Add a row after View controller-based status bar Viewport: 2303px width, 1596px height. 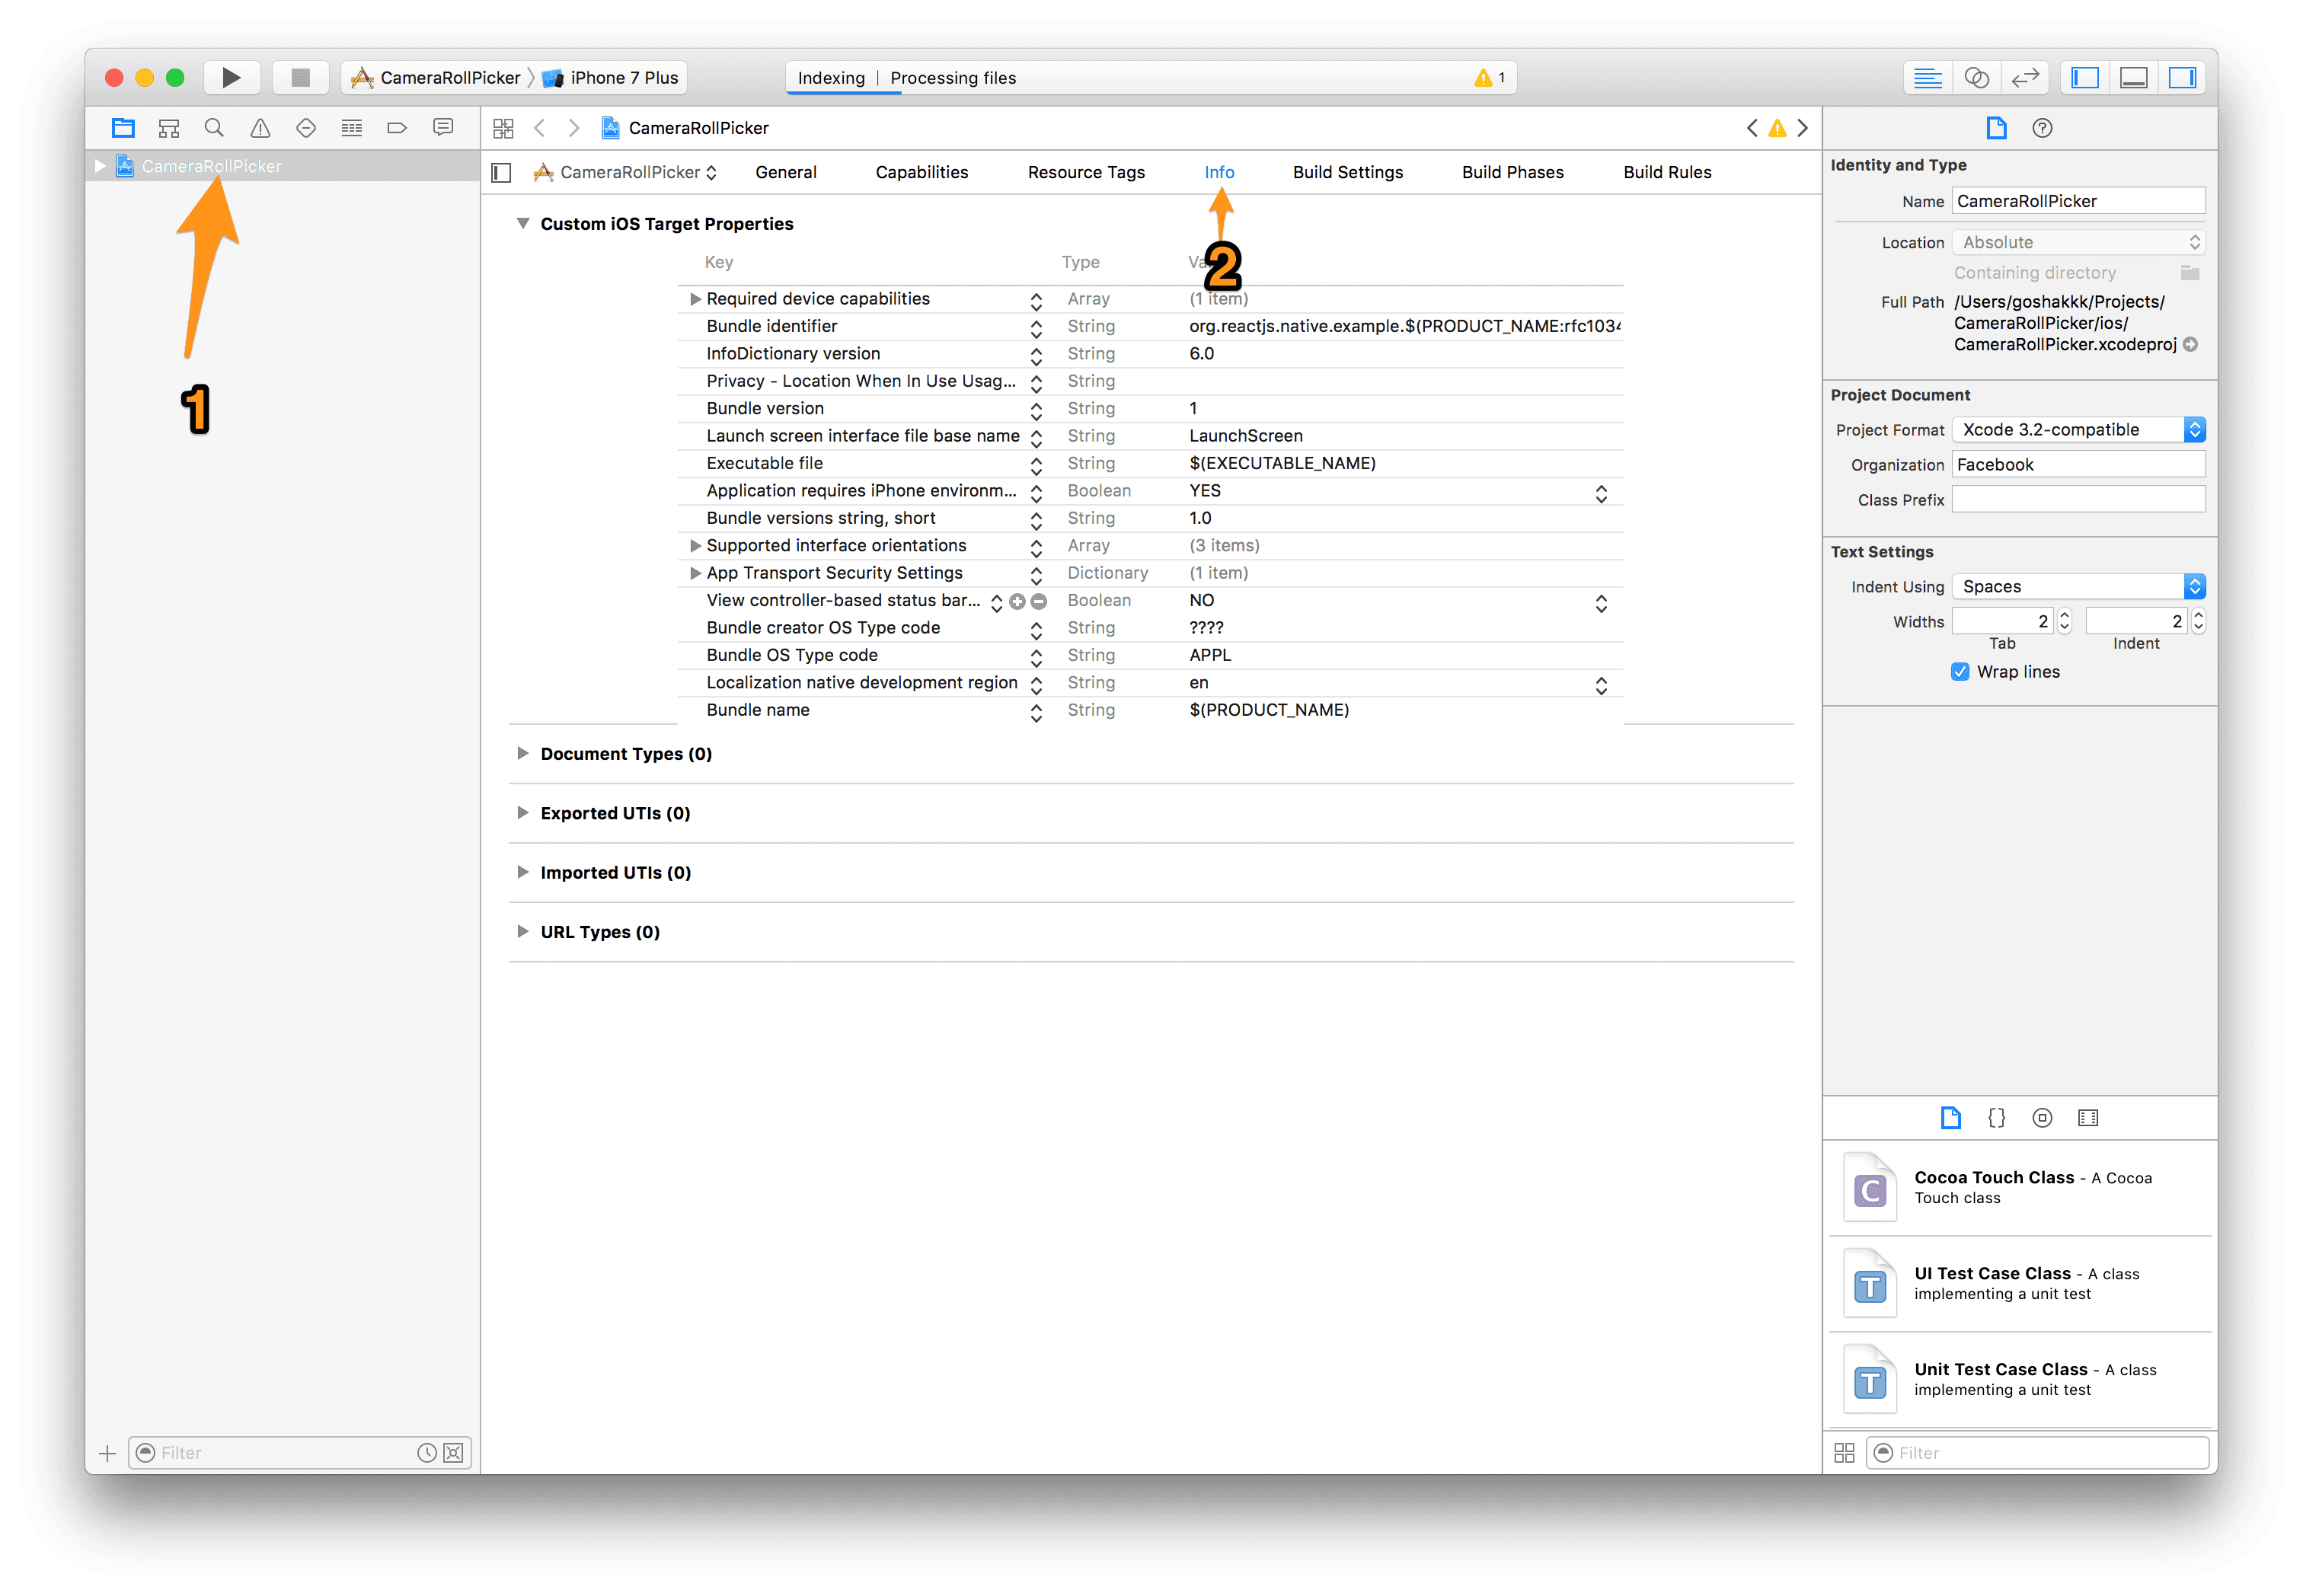[1017, 602]
